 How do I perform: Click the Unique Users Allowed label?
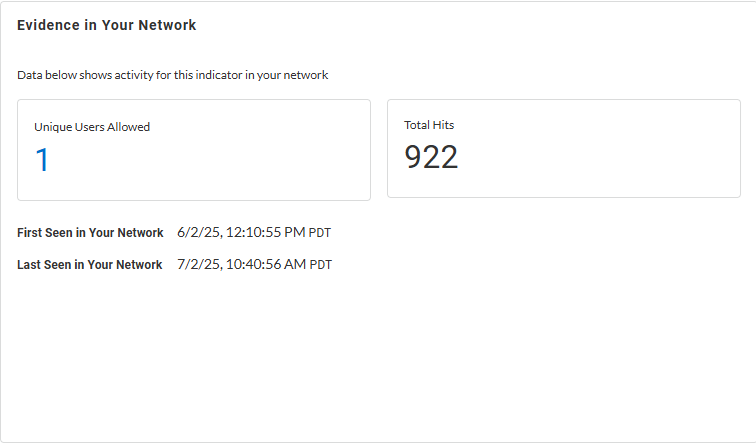(92, 127)
